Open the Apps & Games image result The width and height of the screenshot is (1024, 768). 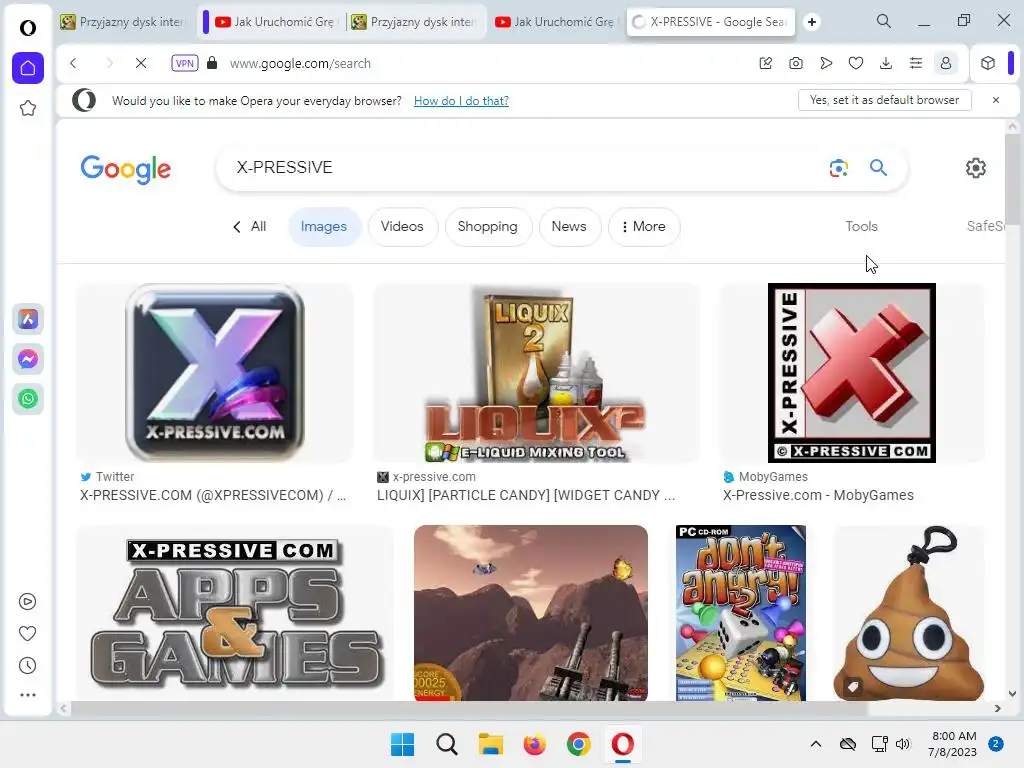pyautogui.click(x=235, y=613)
